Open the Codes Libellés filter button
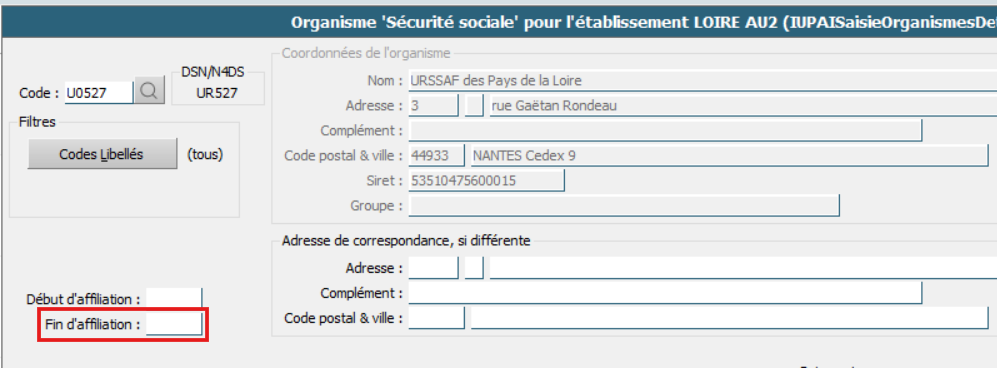The width and height of the screenshot is (997, 368). point(102,154)
